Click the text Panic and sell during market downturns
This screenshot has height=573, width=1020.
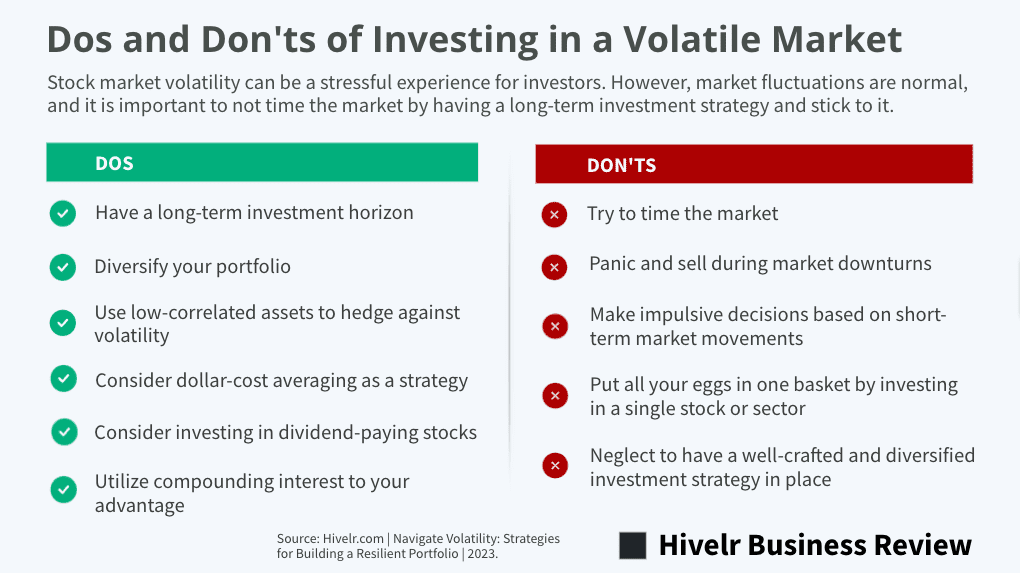coord(760,263)
